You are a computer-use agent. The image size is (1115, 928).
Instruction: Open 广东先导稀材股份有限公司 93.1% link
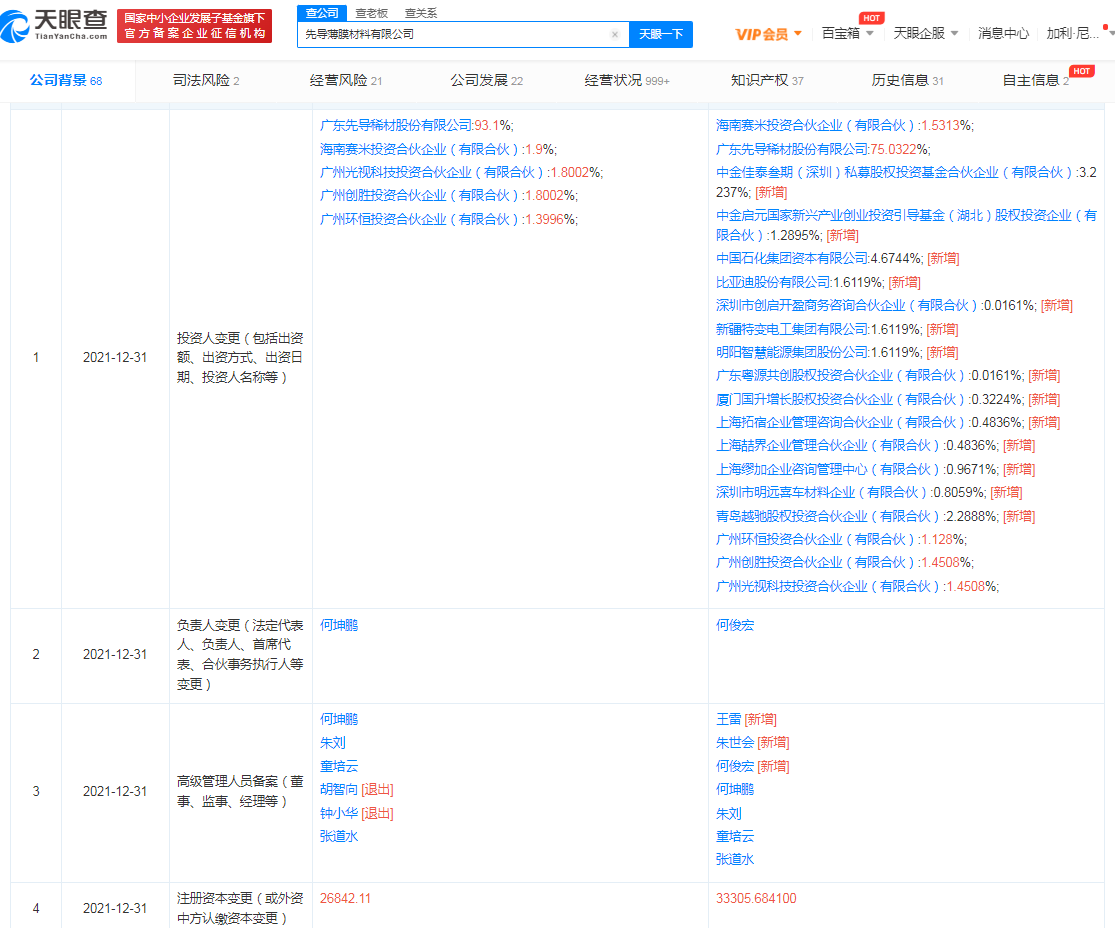point(396,126)
